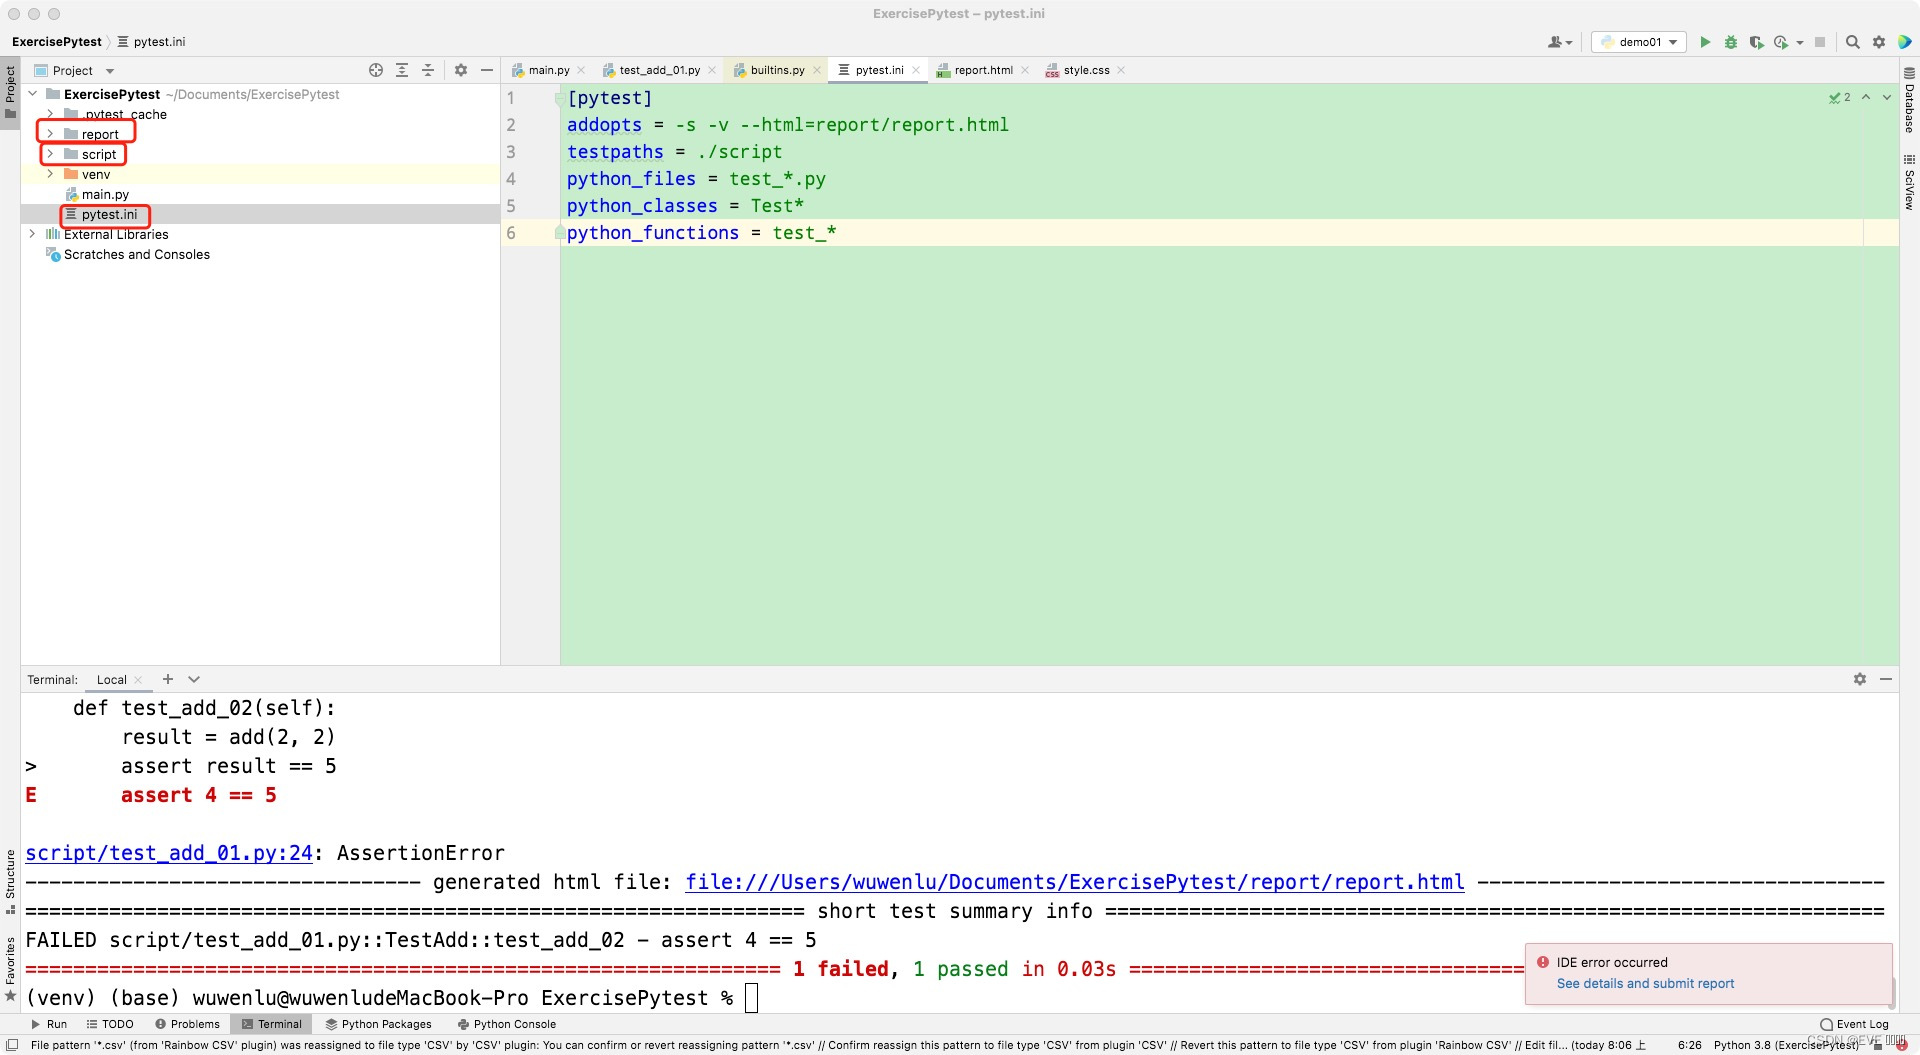This screenshot has width=1920, height=1055.
Task: Open IDE settings gear in top toolbar
Action: (1879, 42)
